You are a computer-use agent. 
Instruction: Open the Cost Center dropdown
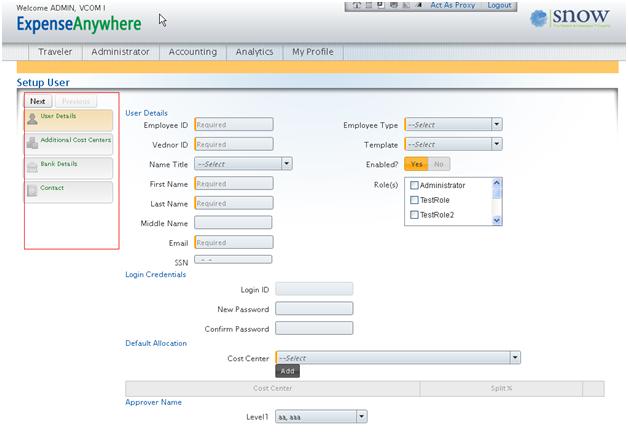click(x=398, y=358)
